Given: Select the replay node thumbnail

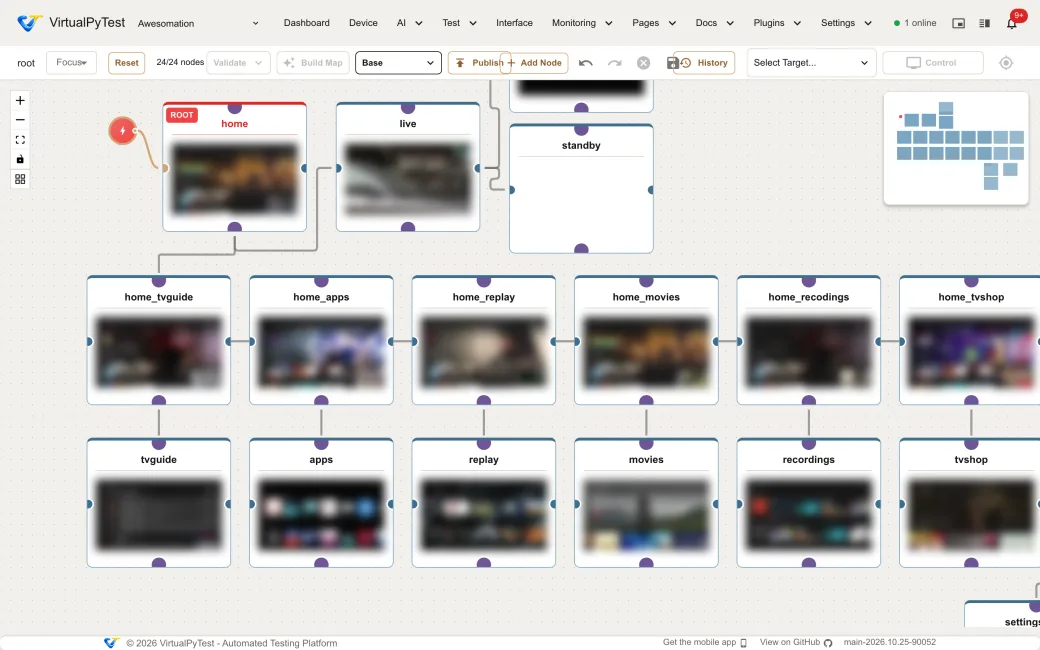Looking at the screenshot, I should coord(484,515).
